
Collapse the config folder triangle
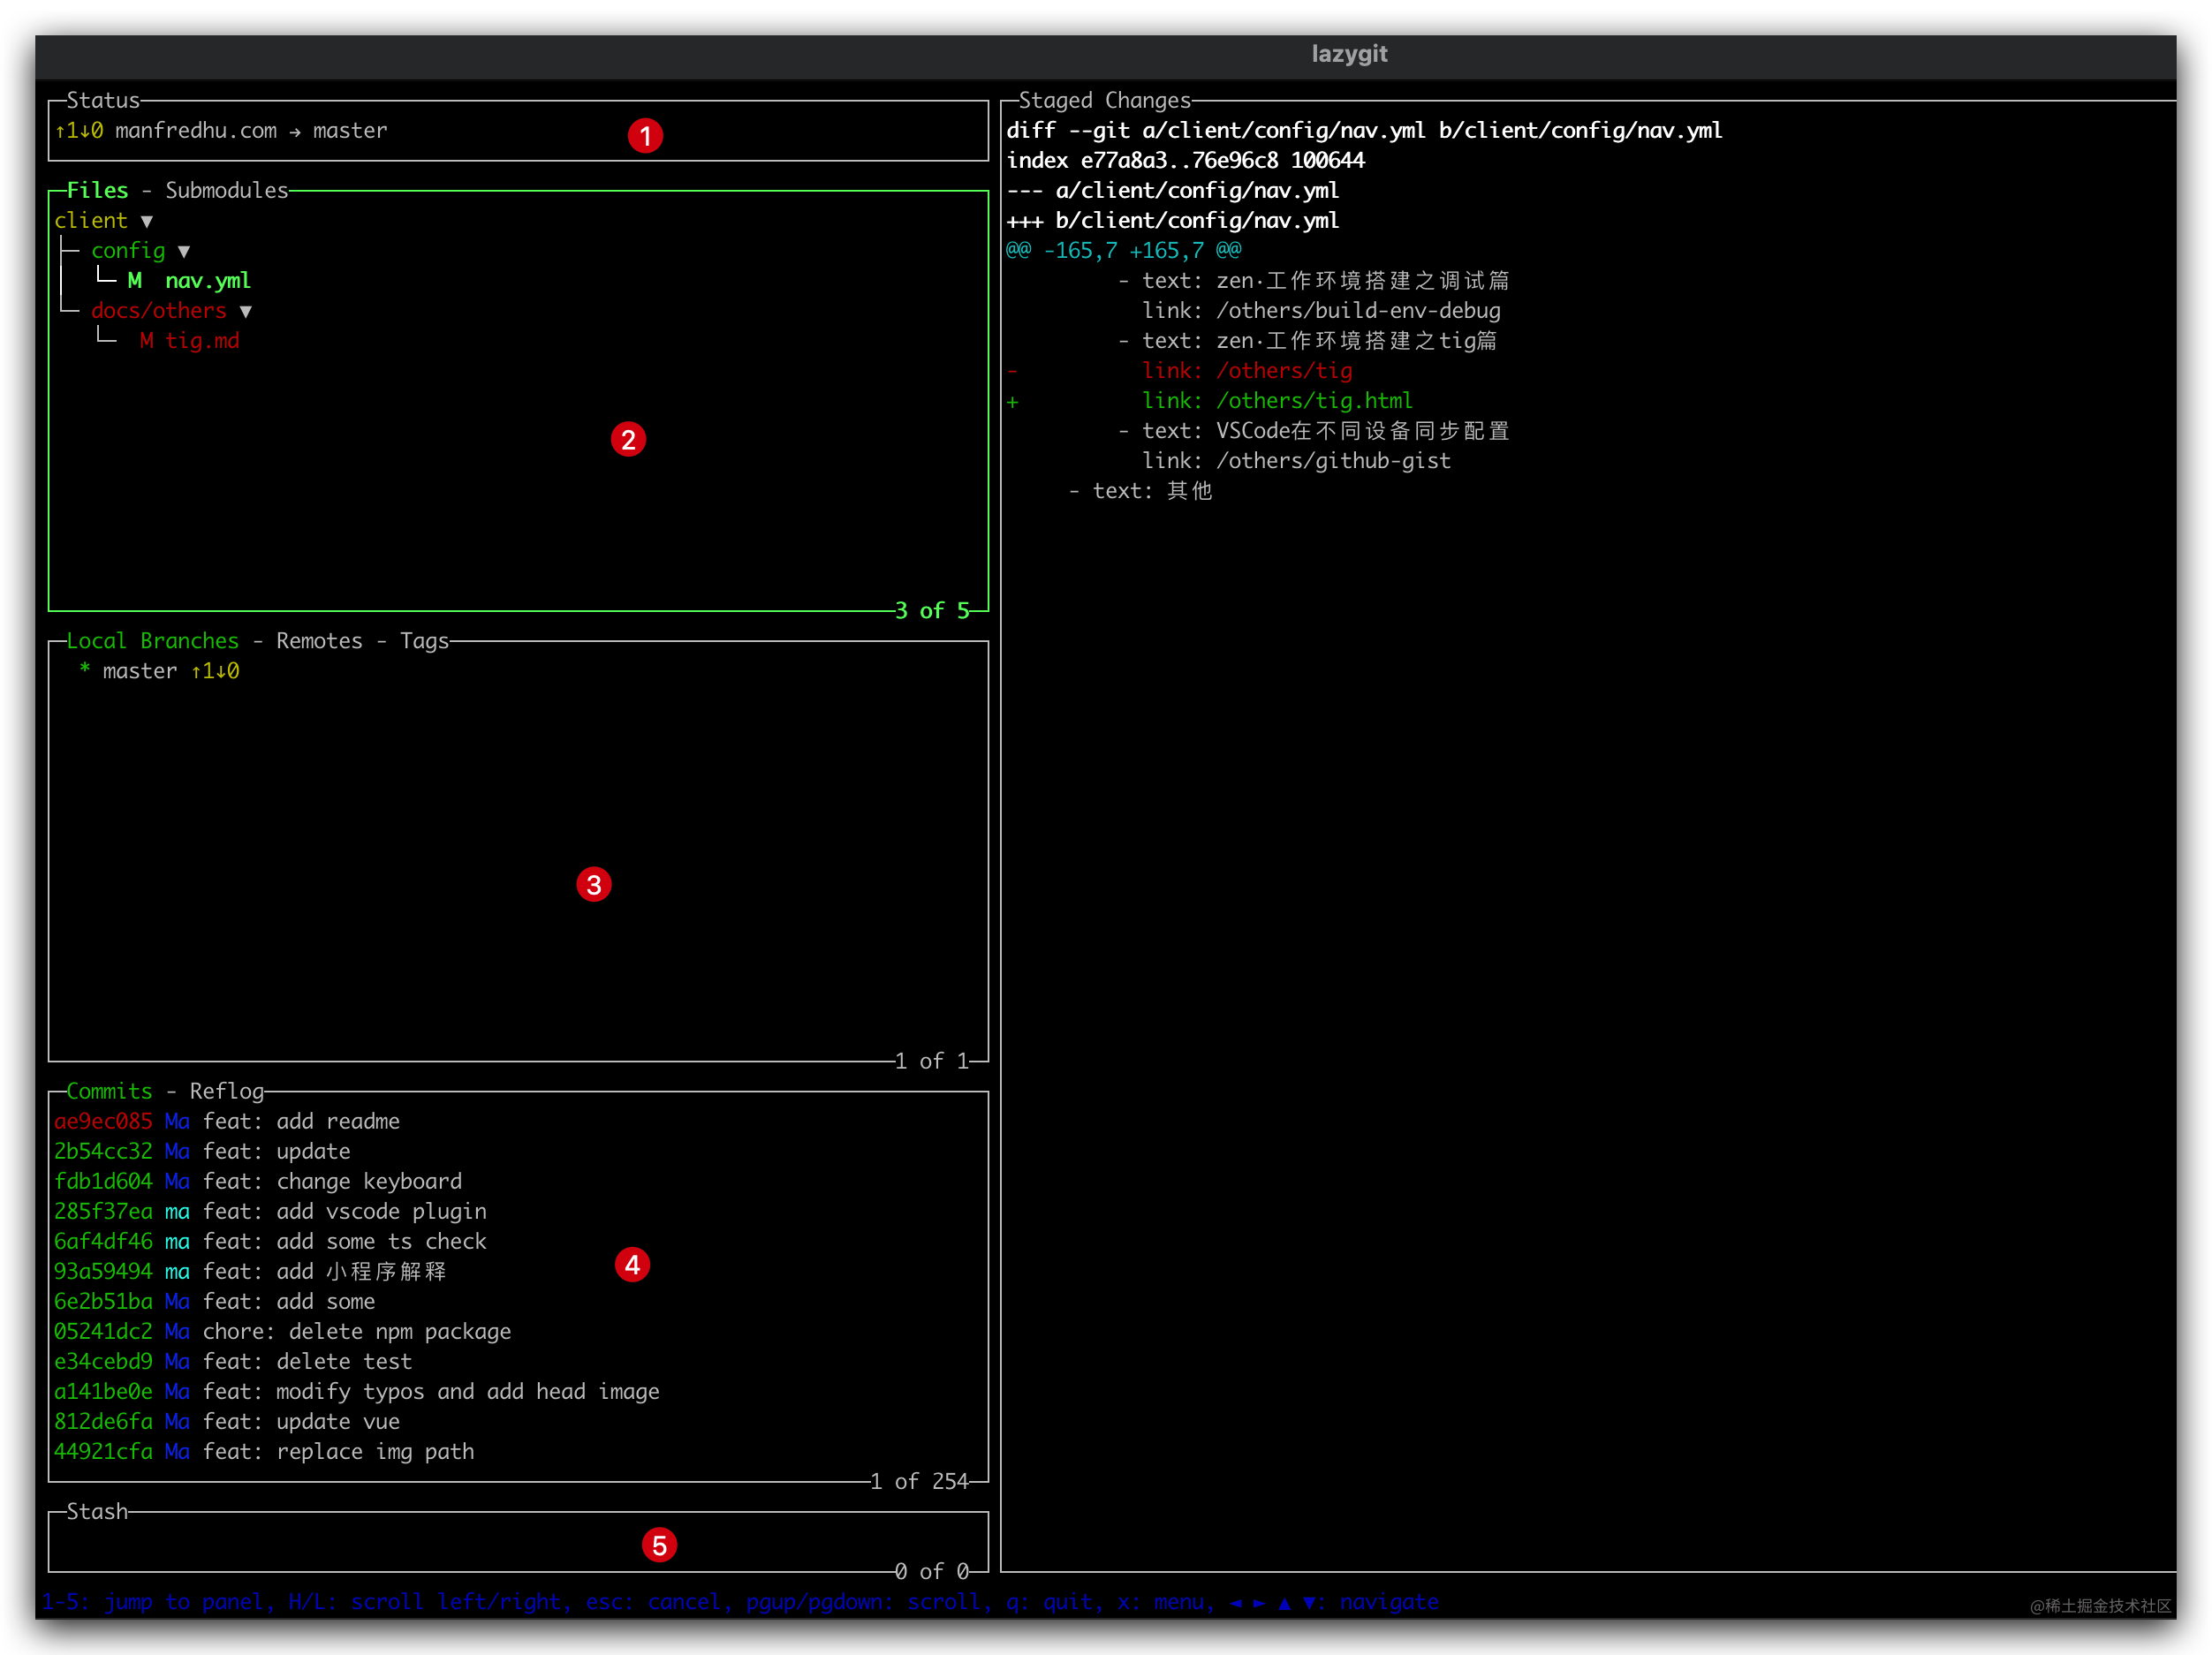[x=184, y=251]
